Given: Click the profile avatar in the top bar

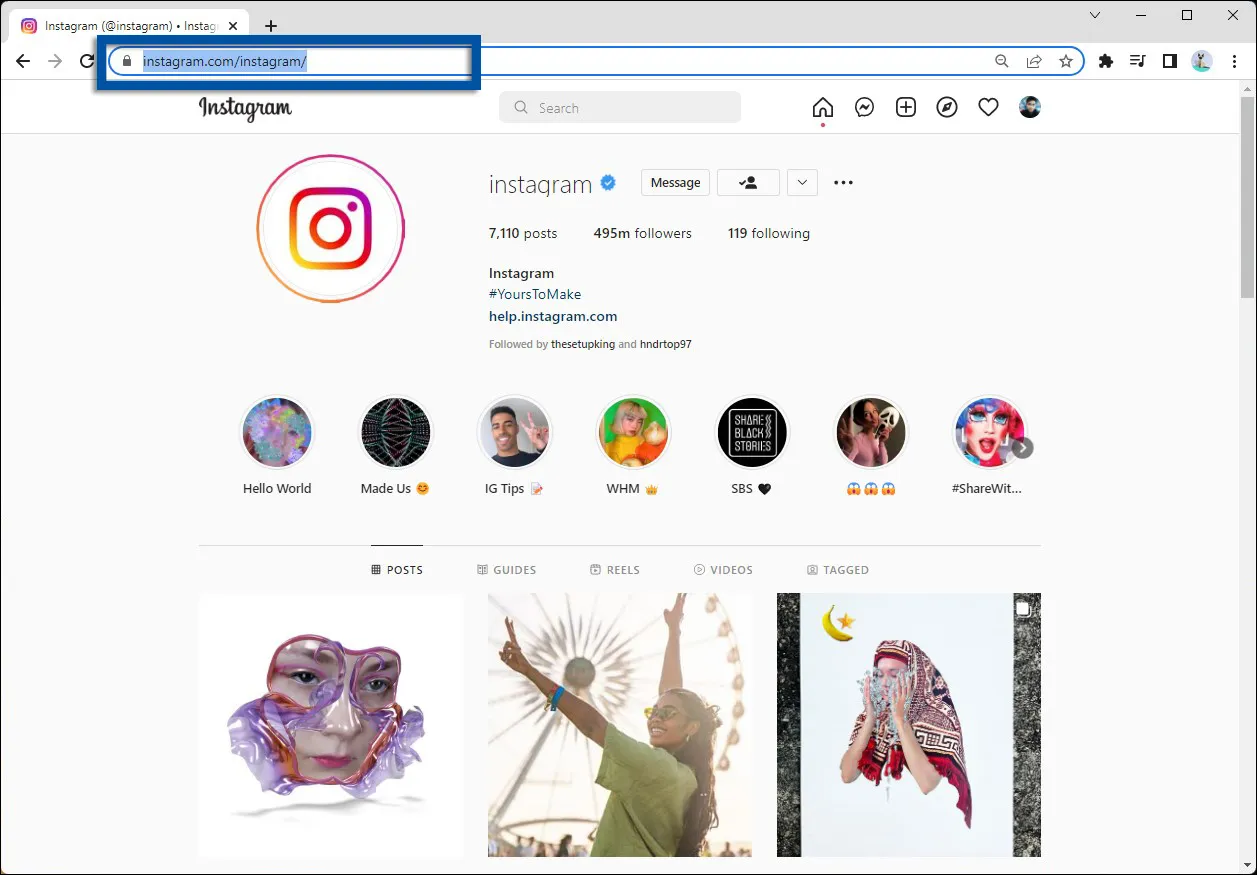Looking at the screenshot, I should (1030, 107).
